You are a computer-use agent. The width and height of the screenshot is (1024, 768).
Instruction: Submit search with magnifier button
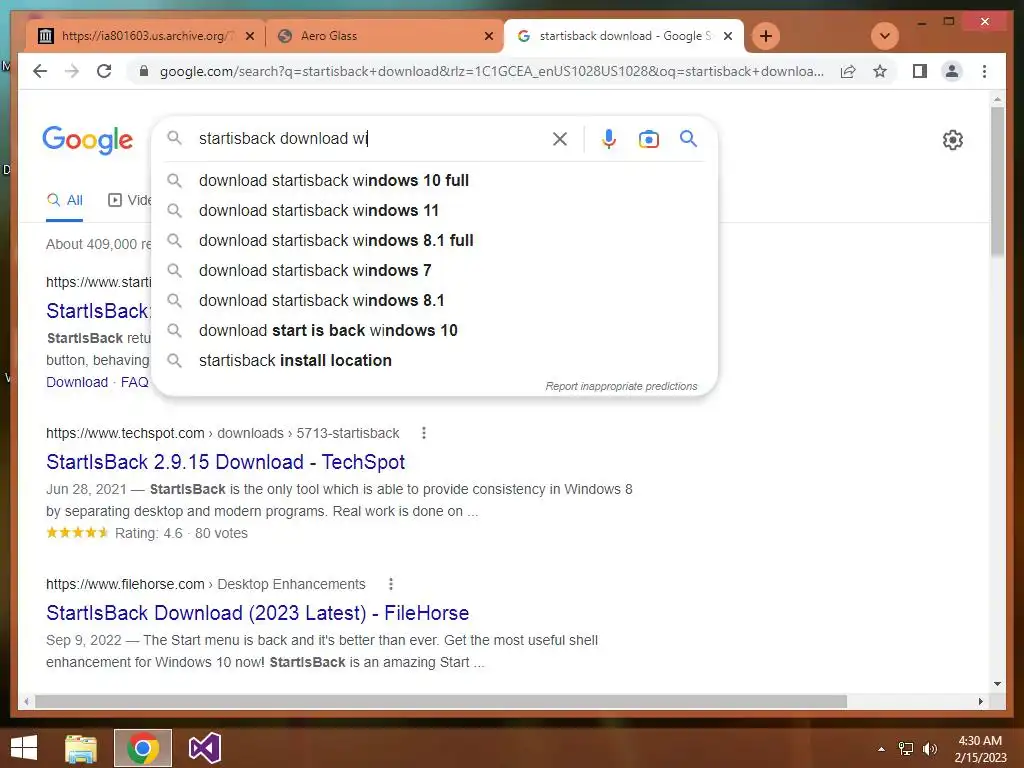pyautogui.click(x=688, y=138)
